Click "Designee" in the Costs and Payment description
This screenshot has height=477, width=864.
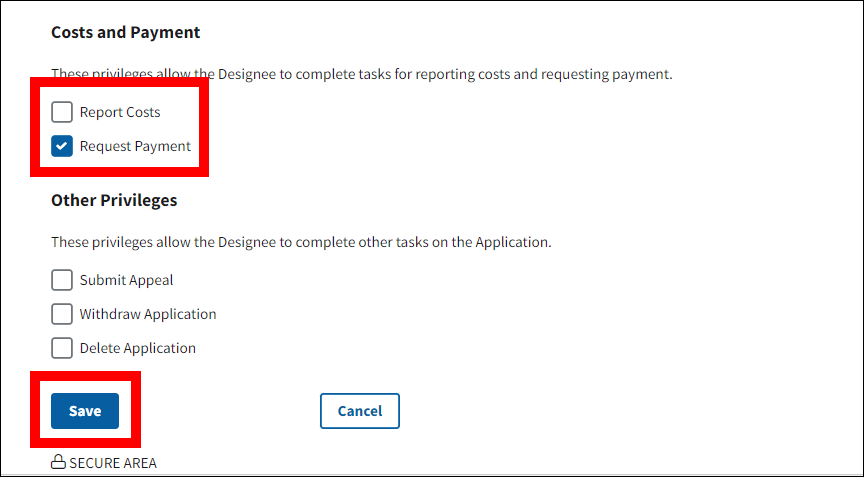(264, 74)
